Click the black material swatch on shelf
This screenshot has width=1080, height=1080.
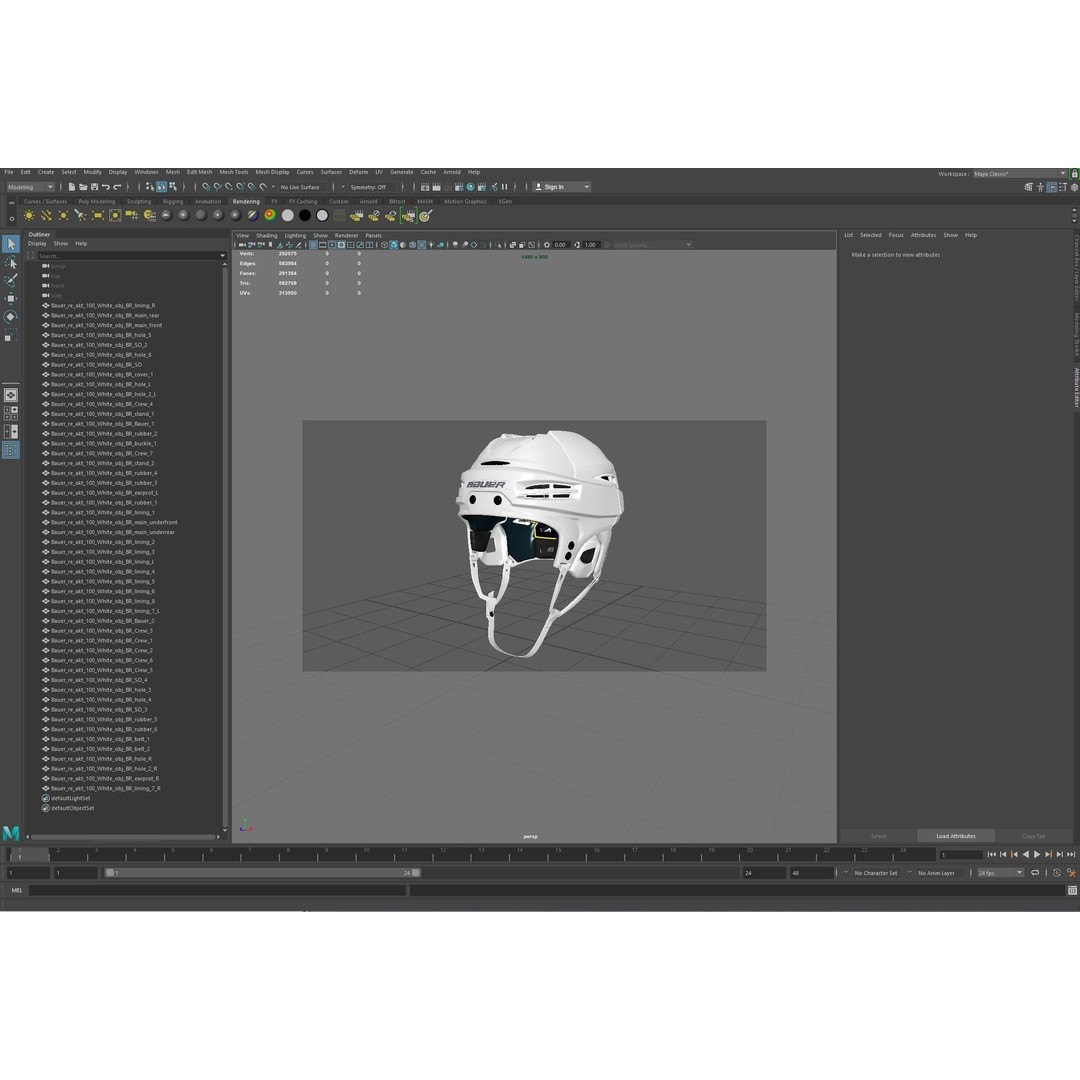(304, 216)
